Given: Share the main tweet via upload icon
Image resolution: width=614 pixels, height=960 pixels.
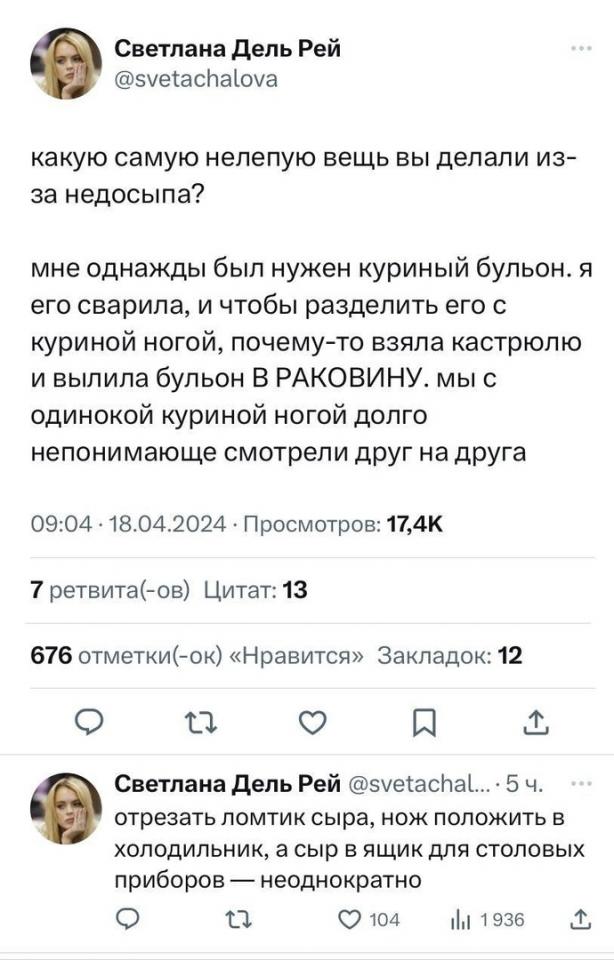Looking at the screenshot, I should [x=535, y=720].
